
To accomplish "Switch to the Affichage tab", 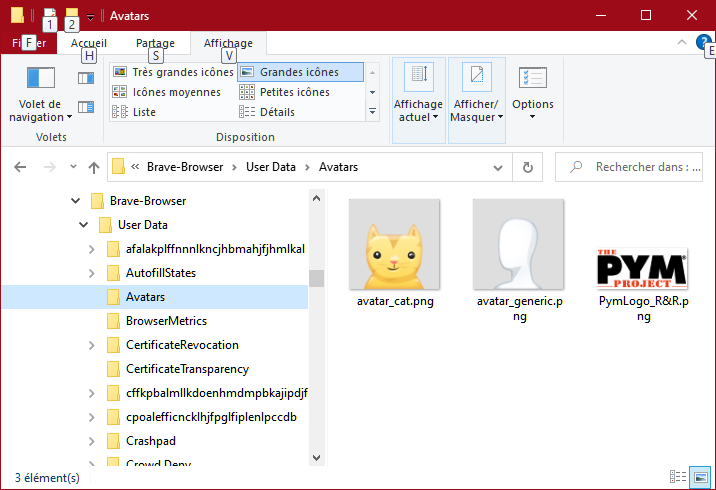I will click(228, 43).
